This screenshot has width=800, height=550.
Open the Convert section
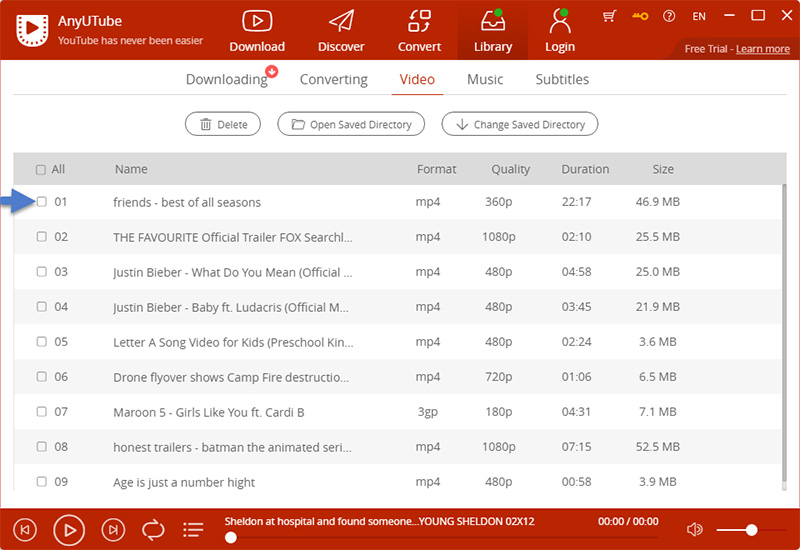click(x=419, y=31)
